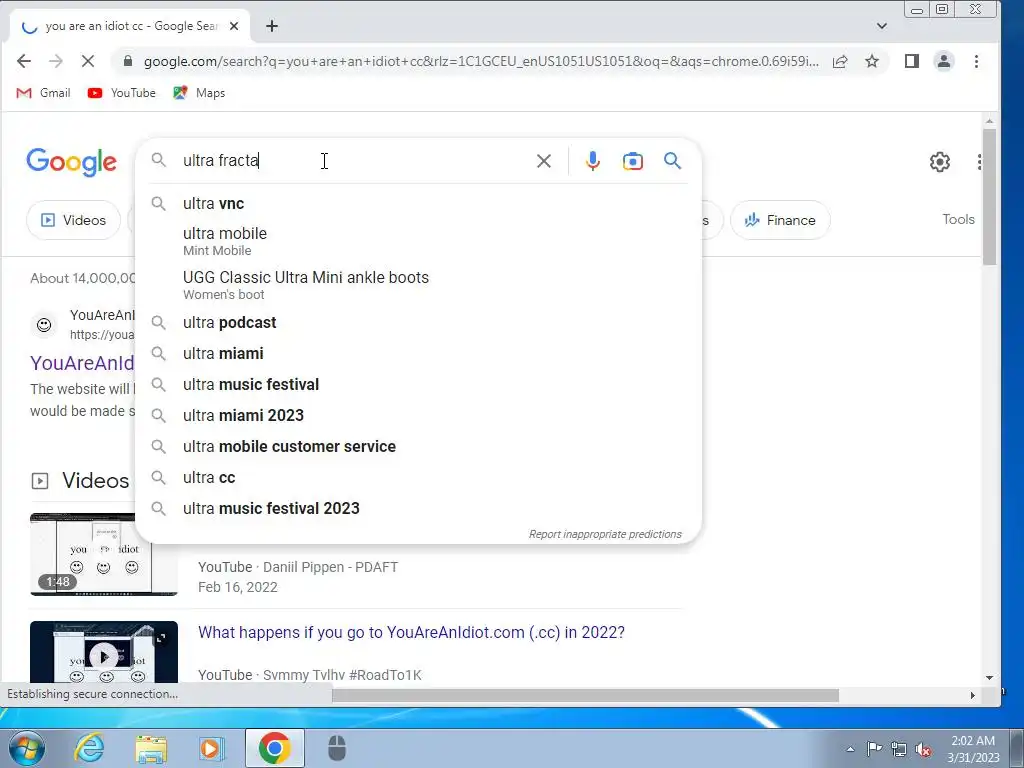
Task: Filter results by Finance
Action: pyautogui.click(x=780, y=220)
